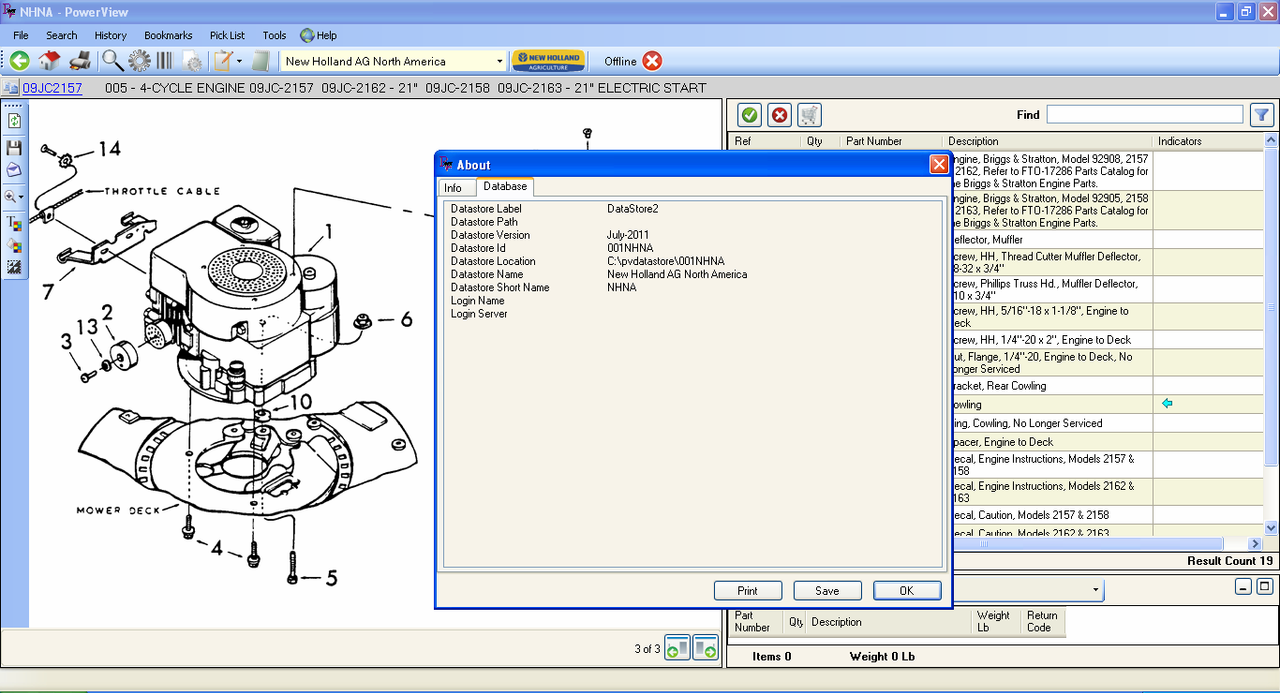The image size is (1280, 693).
Task: Click the document-with-gear toolbar icon
Action: (192, 62)
